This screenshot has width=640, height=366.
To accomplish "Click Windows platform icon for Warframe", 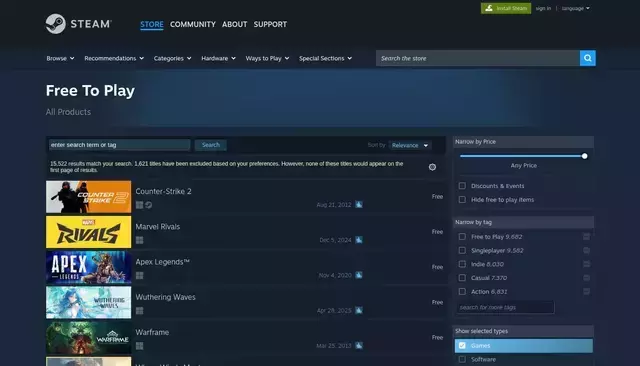I will [x=140, y=346].
